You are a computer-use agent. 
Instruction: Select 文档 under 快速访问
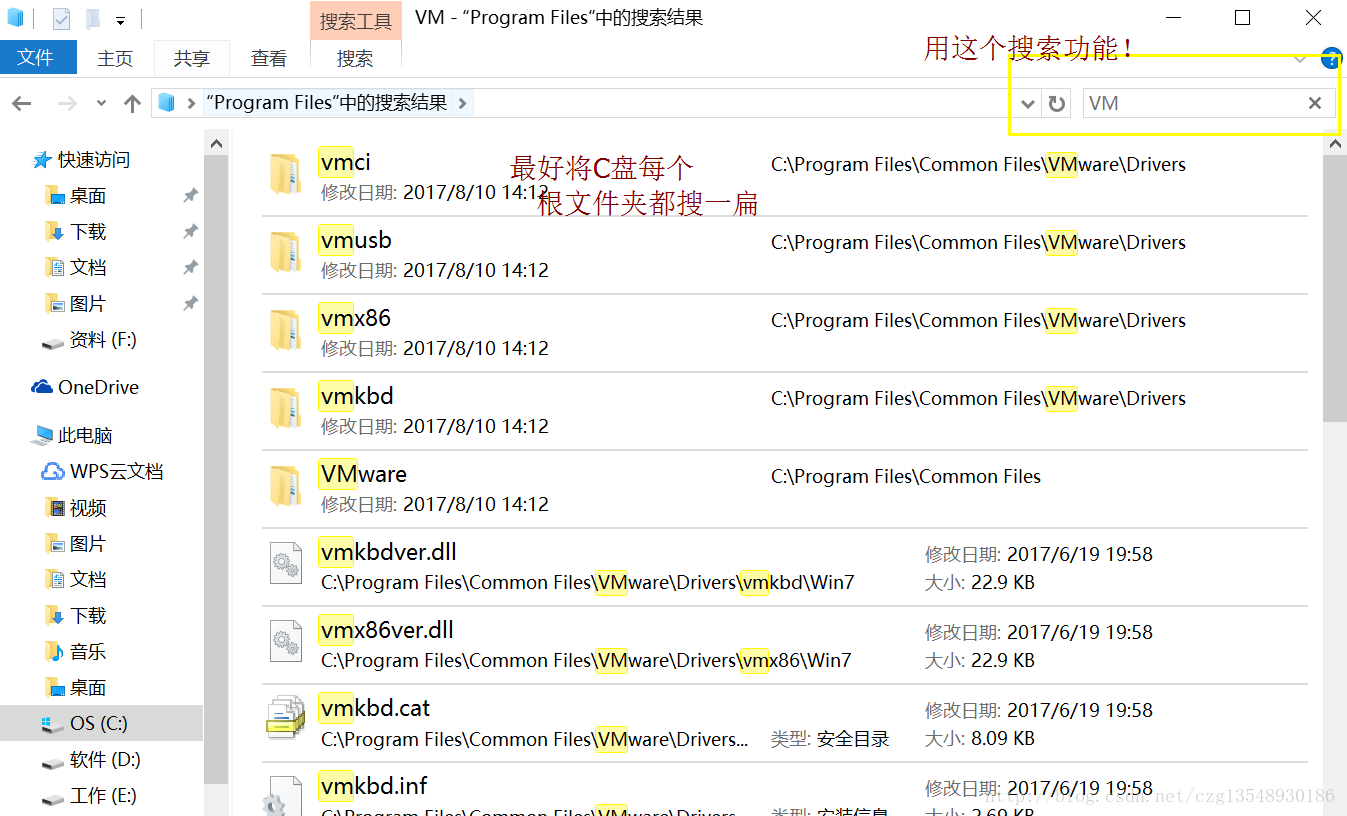coord(88,268)
